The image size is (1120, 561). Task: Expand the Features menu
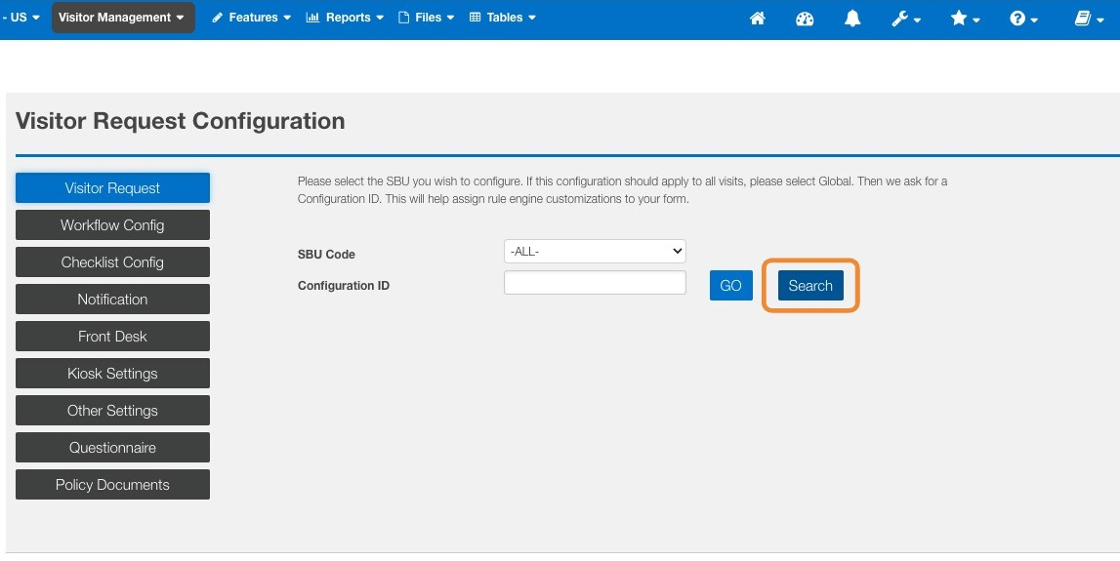(251, 17)
